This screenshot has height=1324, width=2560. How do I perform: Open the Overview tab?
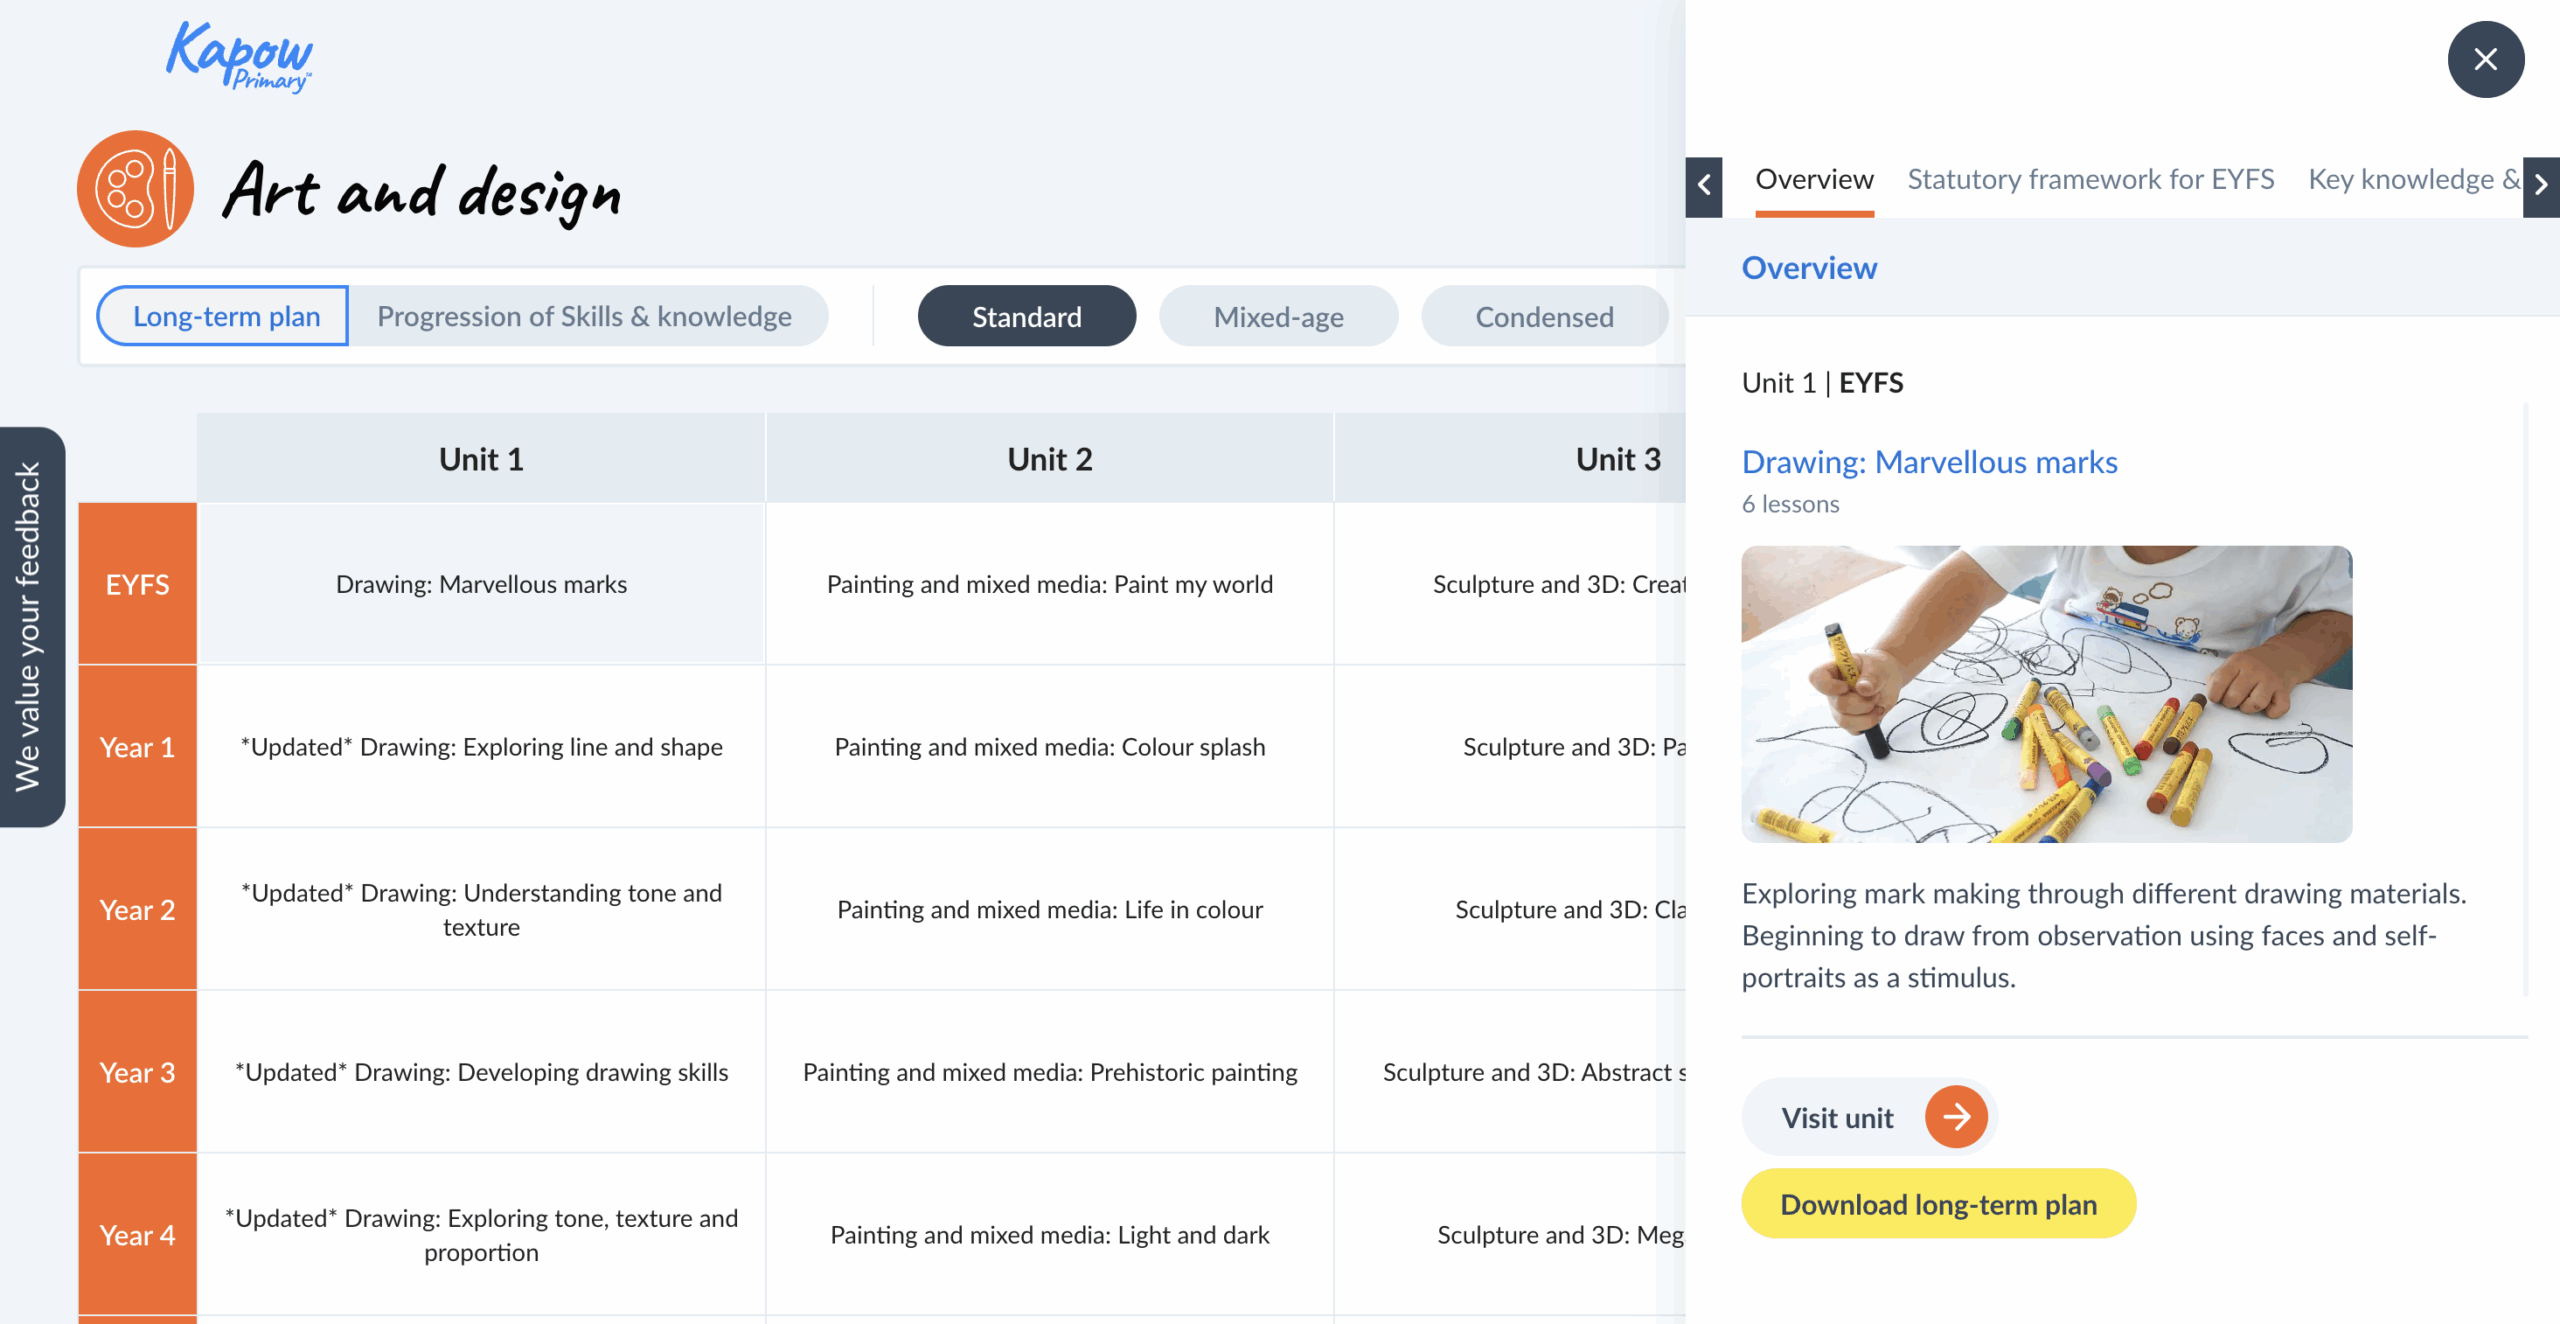[1814, 179]
